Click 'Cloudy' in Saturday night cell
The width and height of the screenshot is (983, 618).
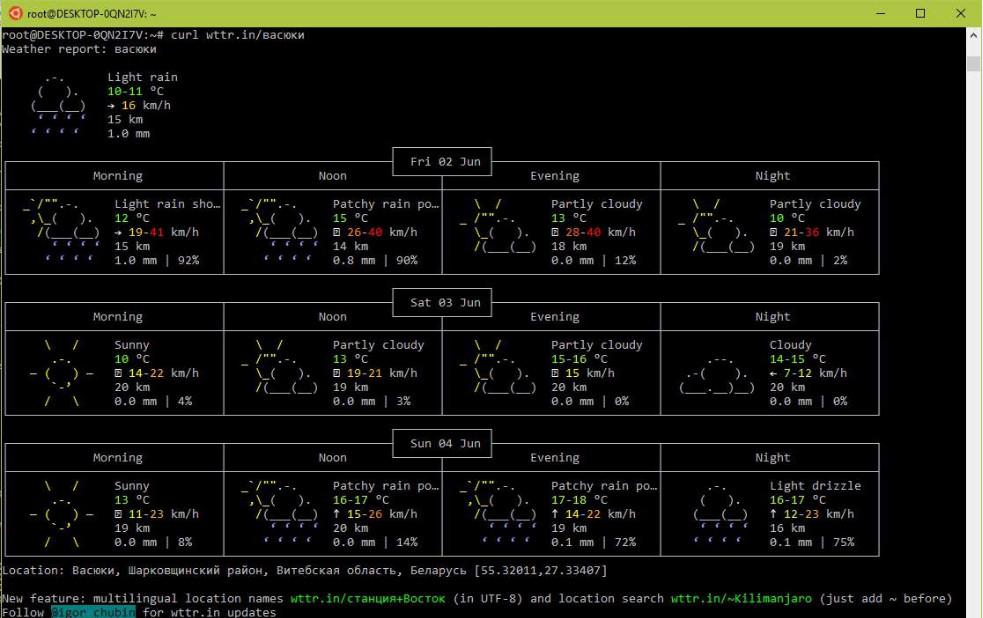click(x=791, y=345)
